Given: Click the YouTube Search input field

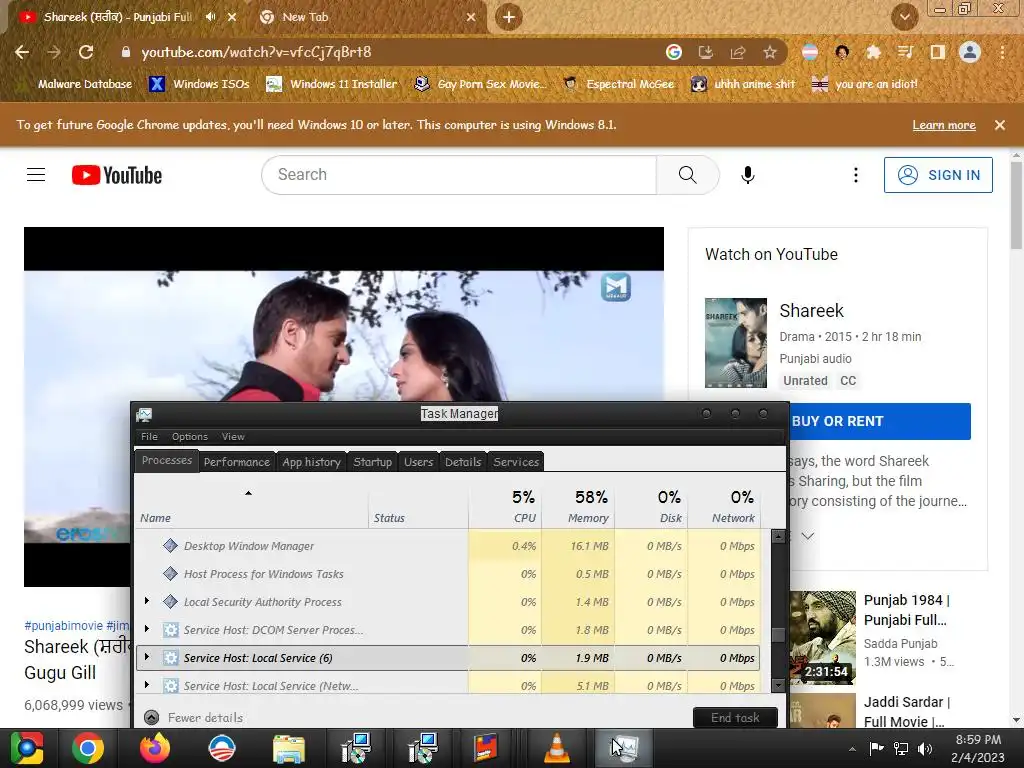Looking at the screenshot, I should pos(459,175).
